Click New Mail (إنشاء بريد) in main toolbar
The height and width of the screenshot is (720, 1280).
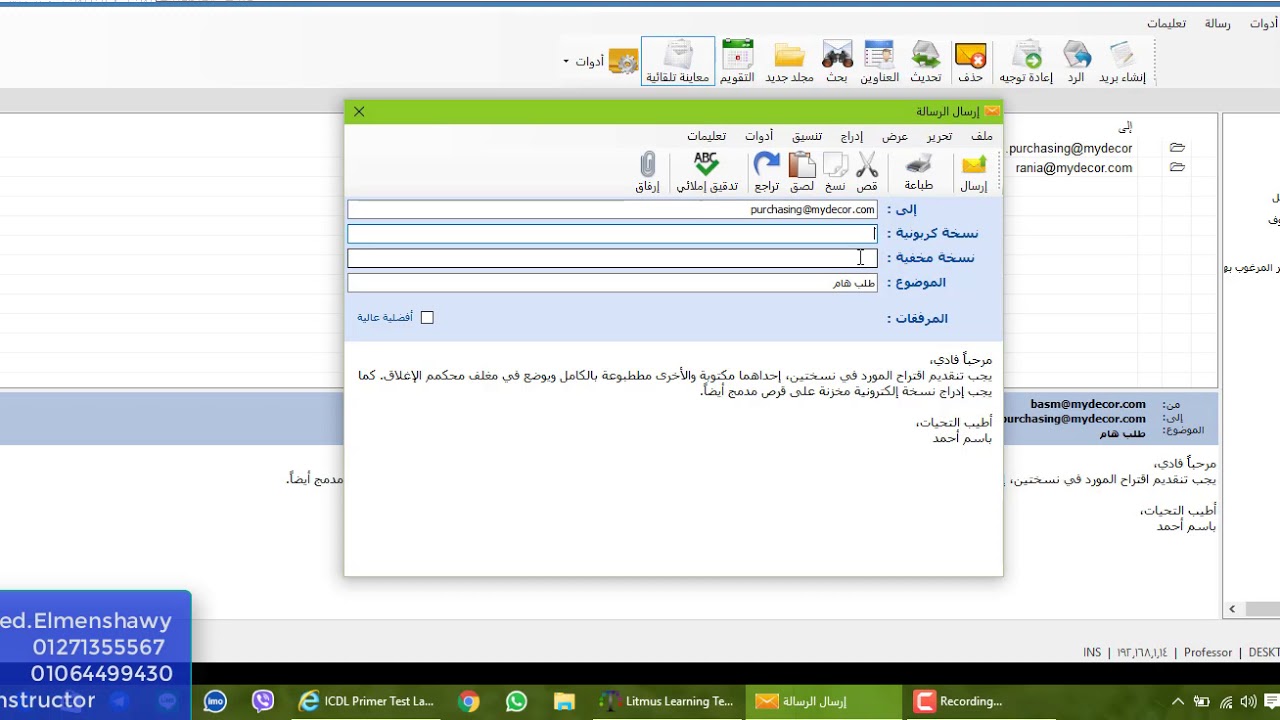point(1122,62)
